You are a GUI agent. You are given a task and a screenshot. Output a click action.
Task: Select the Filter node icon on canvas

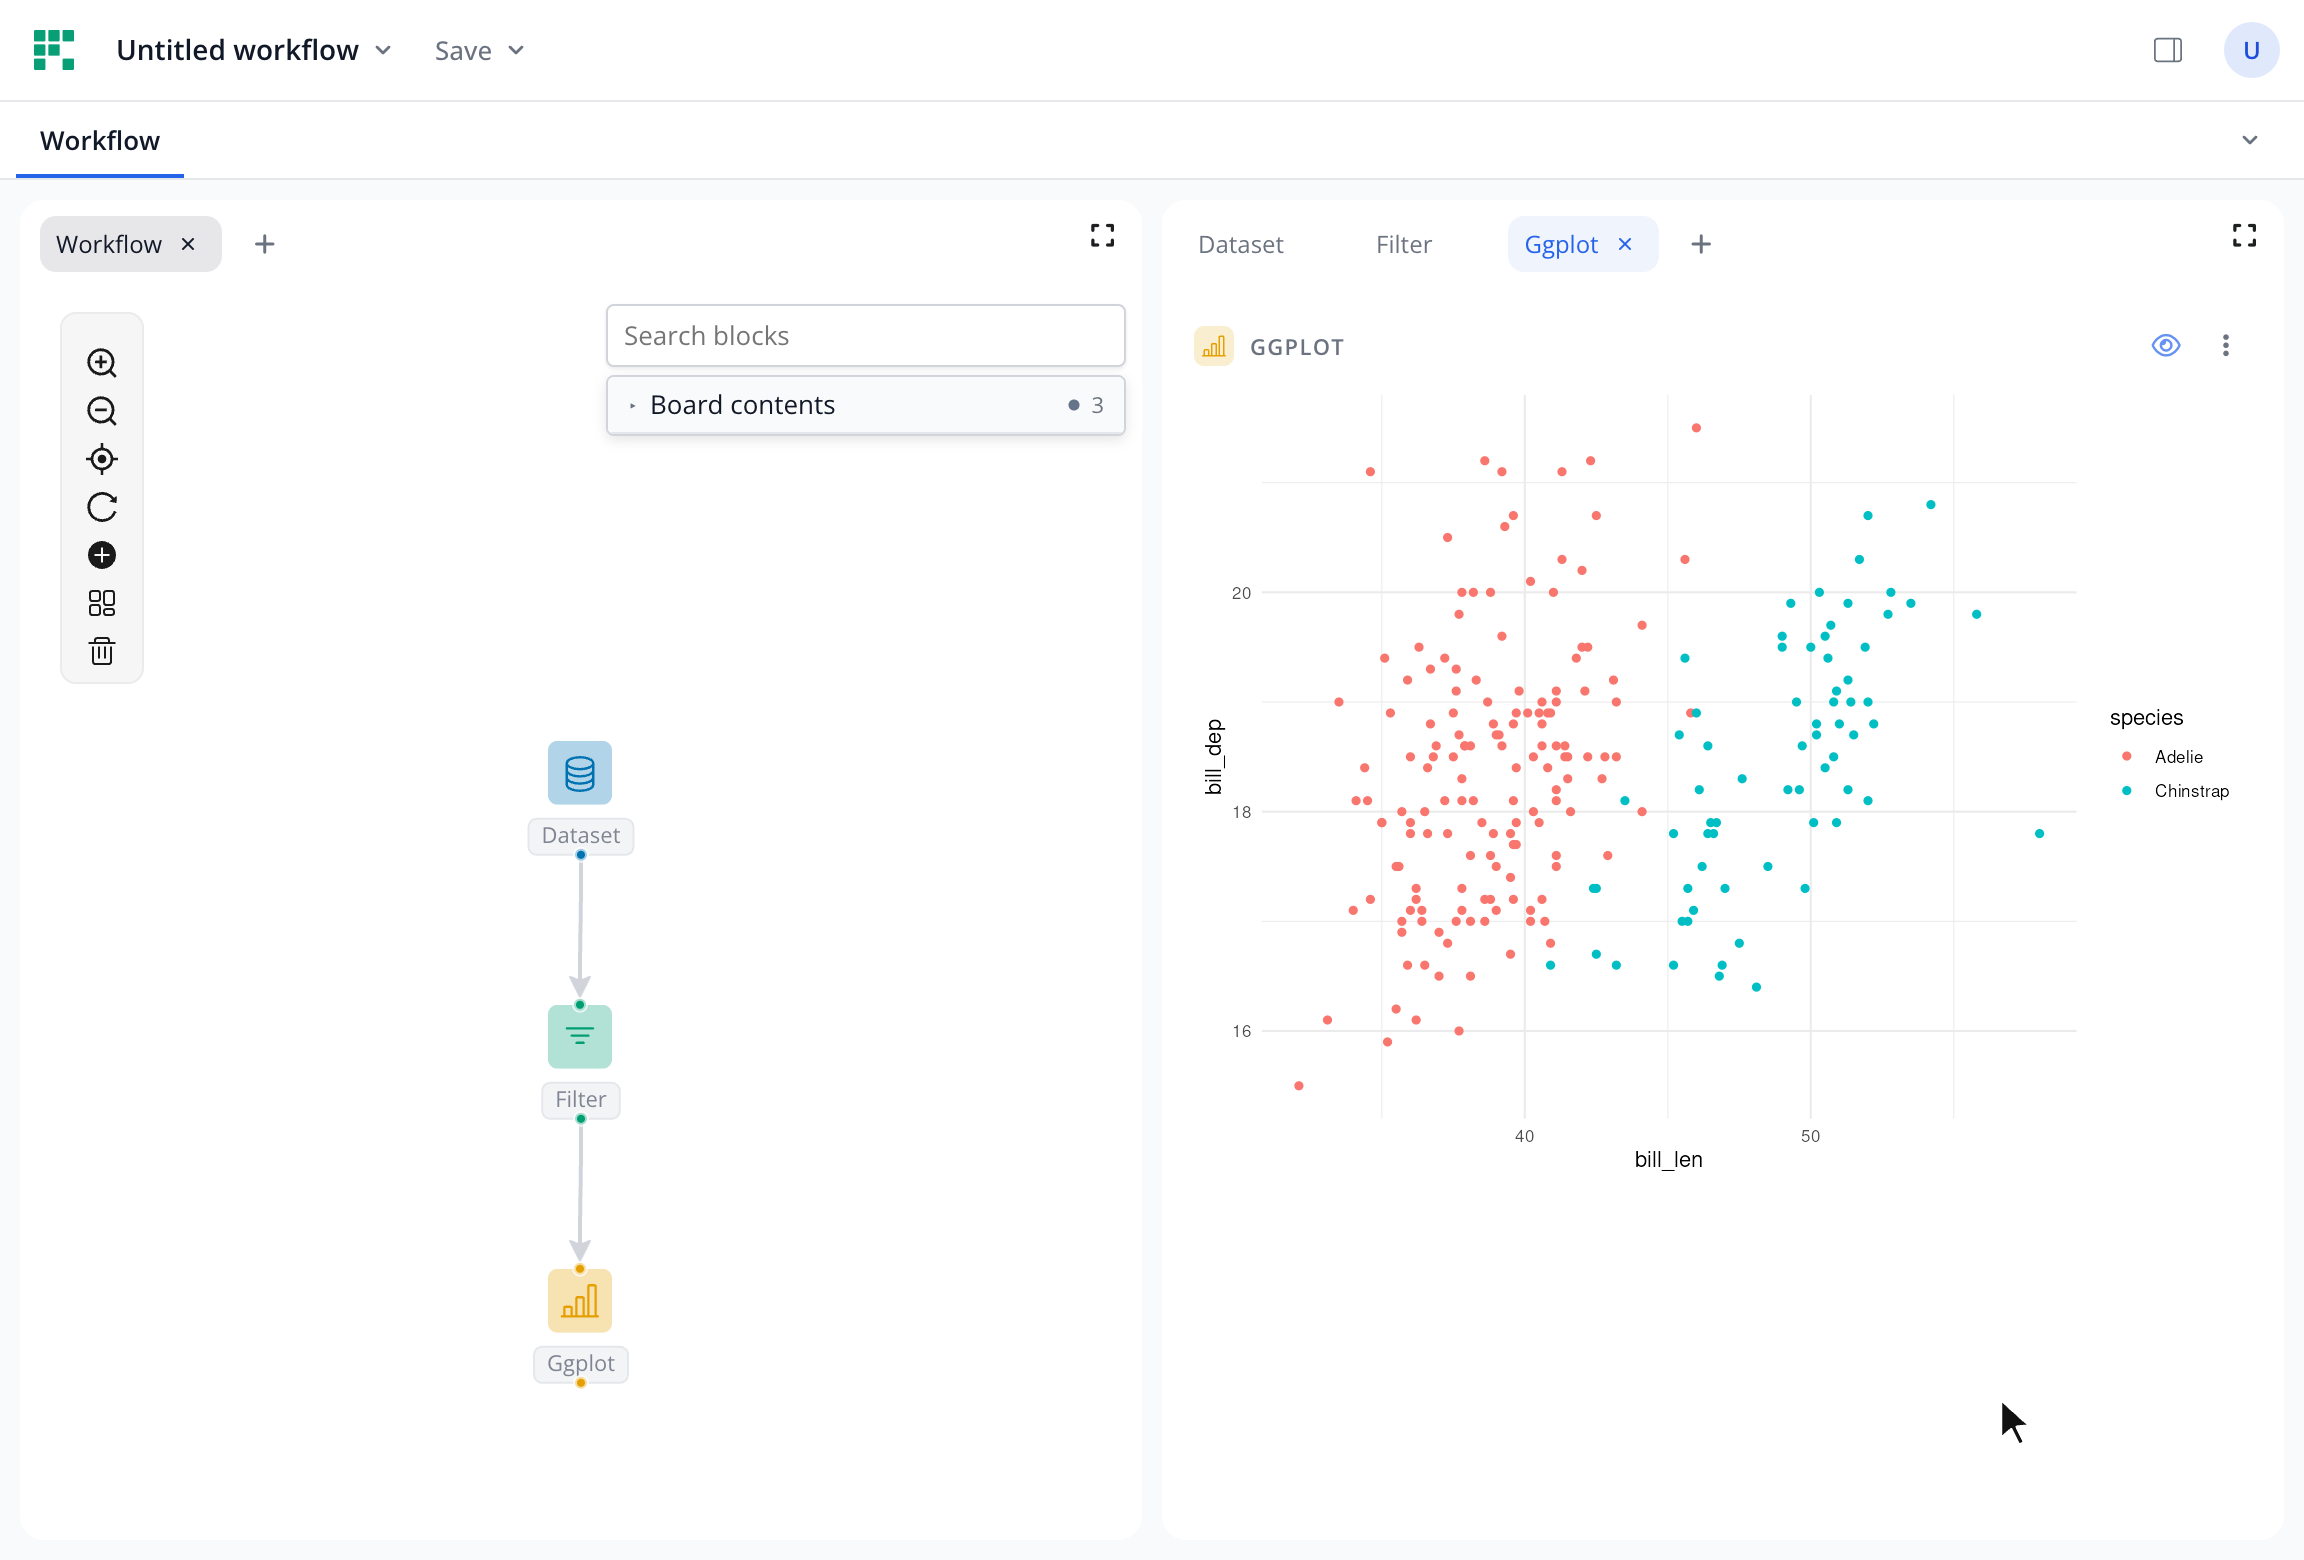pyautogui.click(x=580, y=1037)
